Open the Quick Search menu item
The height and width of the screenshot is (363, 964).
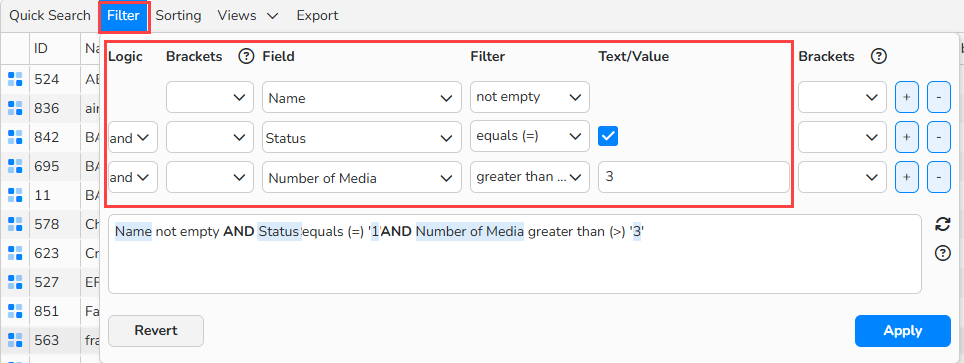(49, 16)
